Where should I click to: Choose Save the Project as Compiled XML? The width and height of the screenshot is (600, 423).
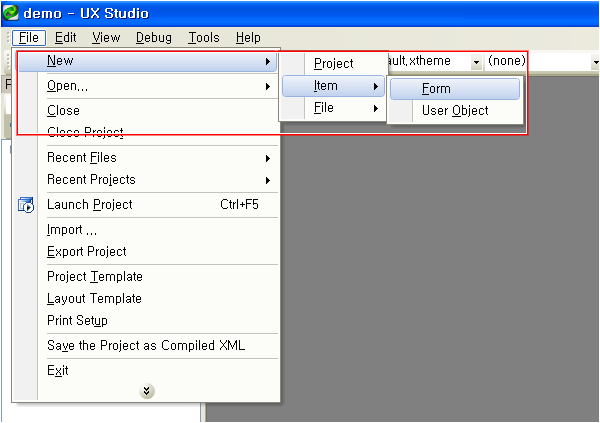click(148, 346)
